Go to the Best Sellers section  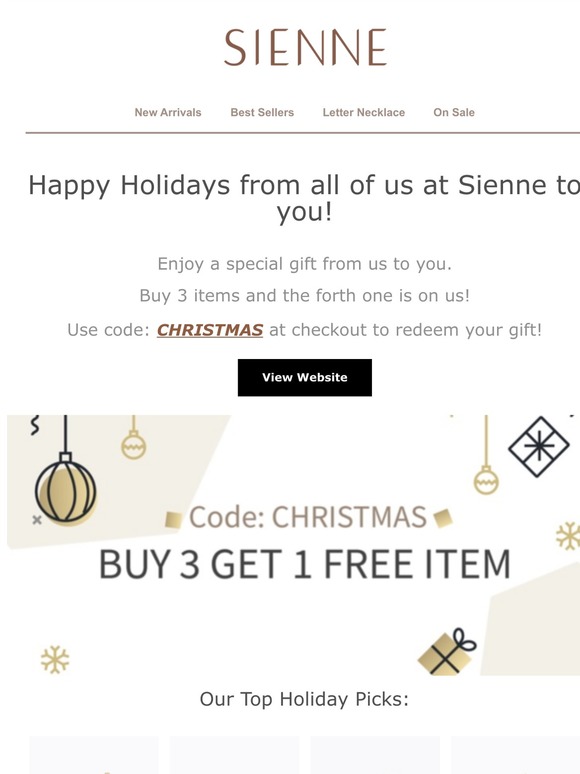point(262,113)
